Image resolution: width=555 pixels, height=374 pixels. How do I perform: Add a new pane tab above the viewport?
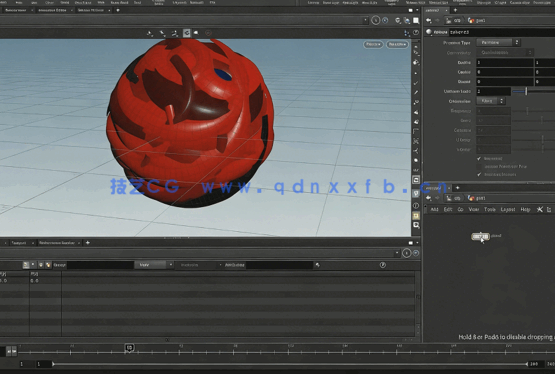tap(118, 10)
